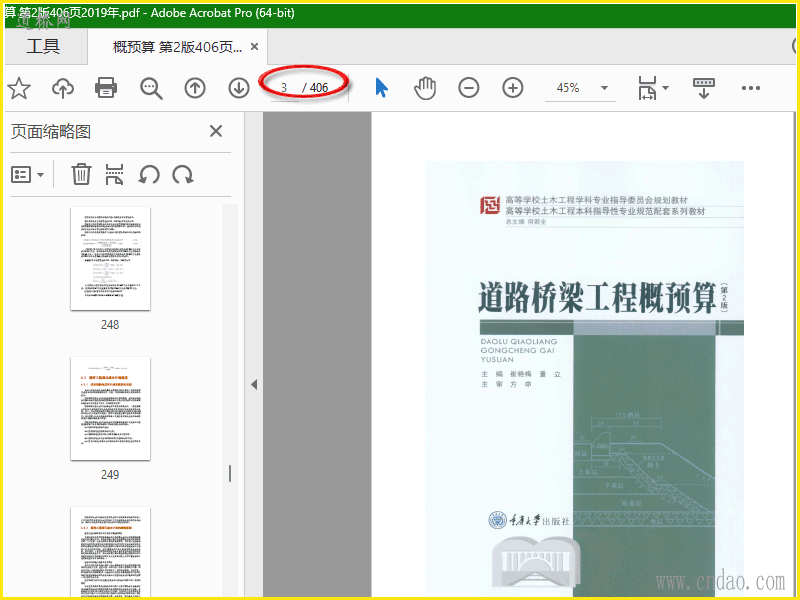Zoom out with the minus button
This screenshot has height=600, width=800.
[x=468, y=88]
